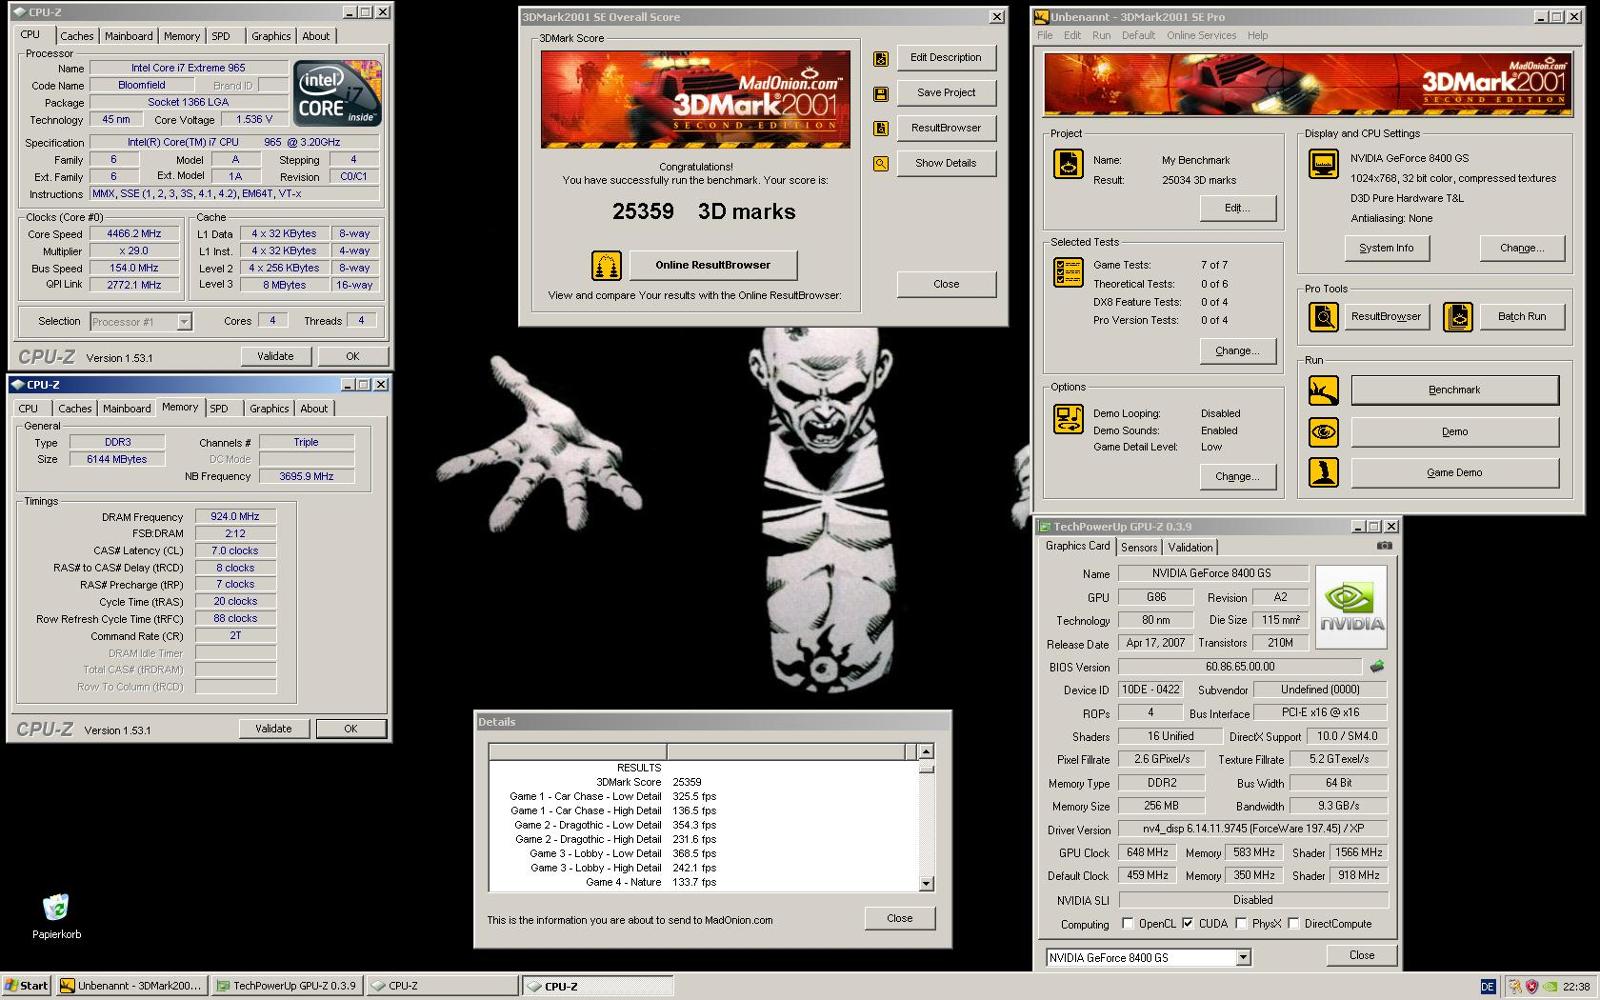Enable the PhysX checkbox in GPU-Z

1241,924
